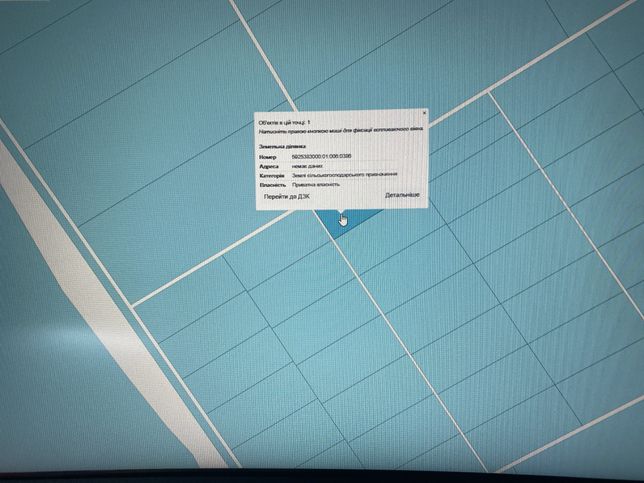Close the parcel info popup
Image resolution: width=644 pixels, height=483 pixels.
pos(424,112)
